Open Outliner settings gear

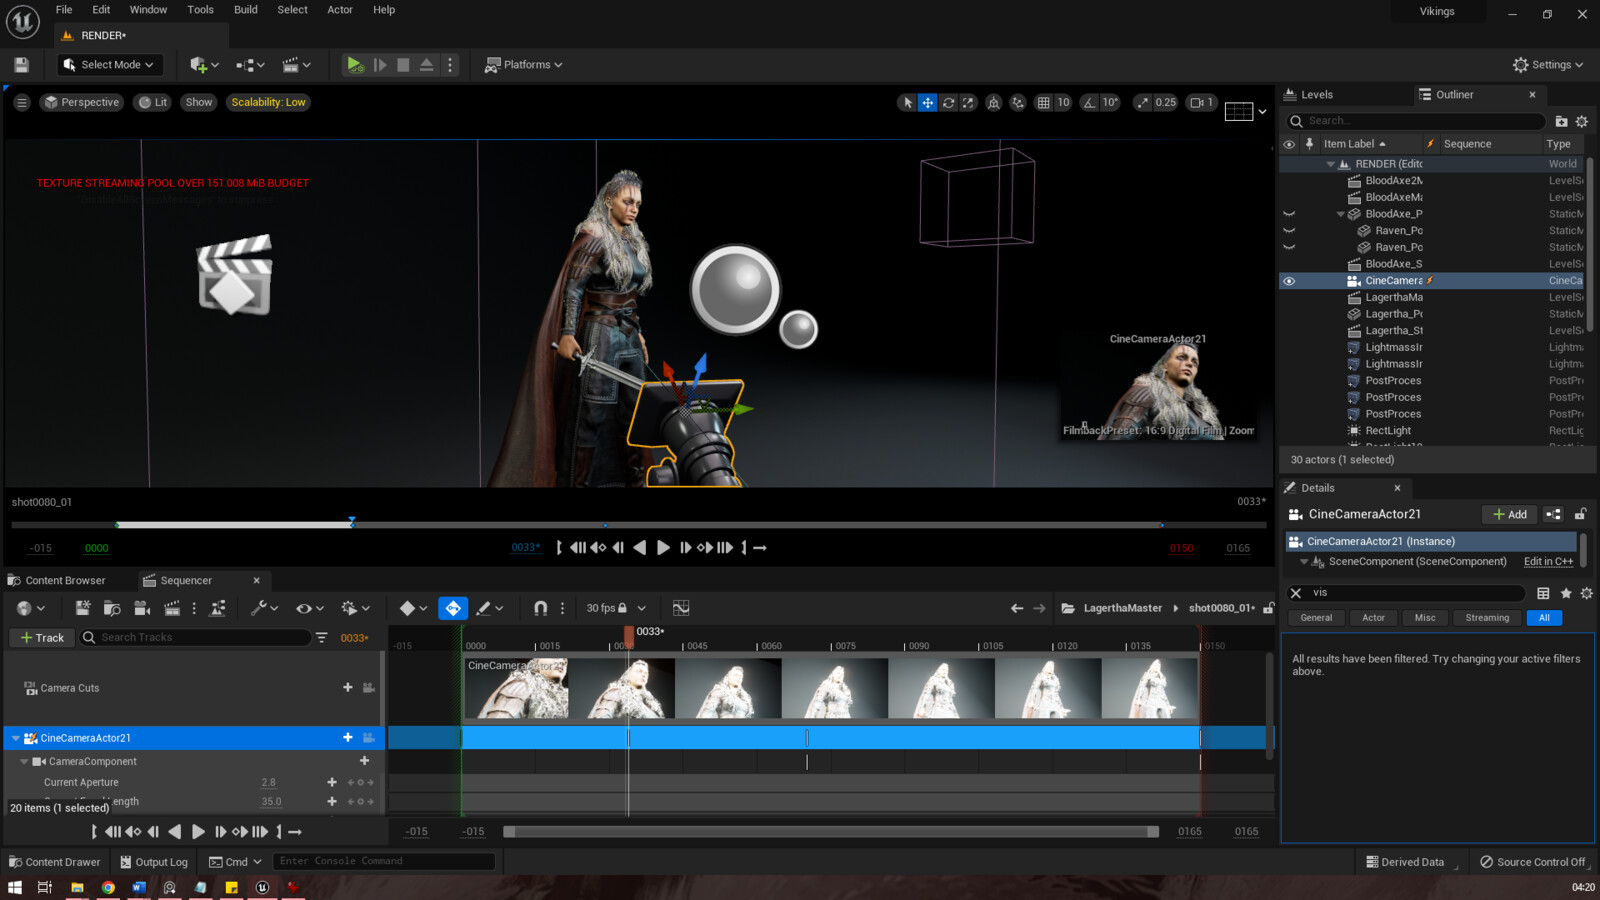1581,121
